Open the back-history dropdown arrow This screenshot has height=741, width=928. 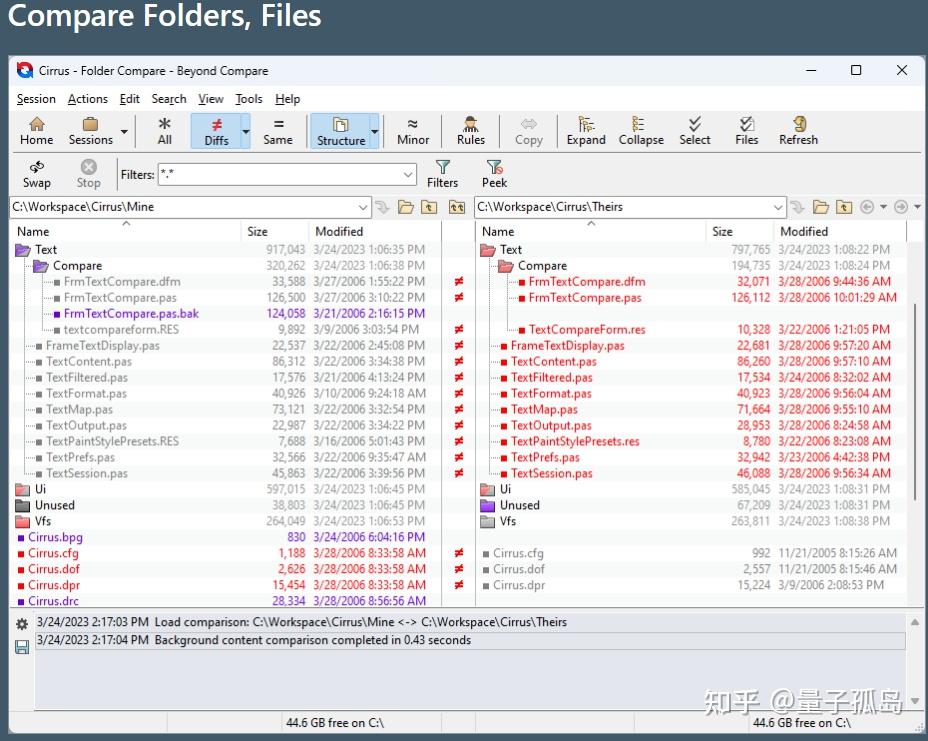point(883,207)
